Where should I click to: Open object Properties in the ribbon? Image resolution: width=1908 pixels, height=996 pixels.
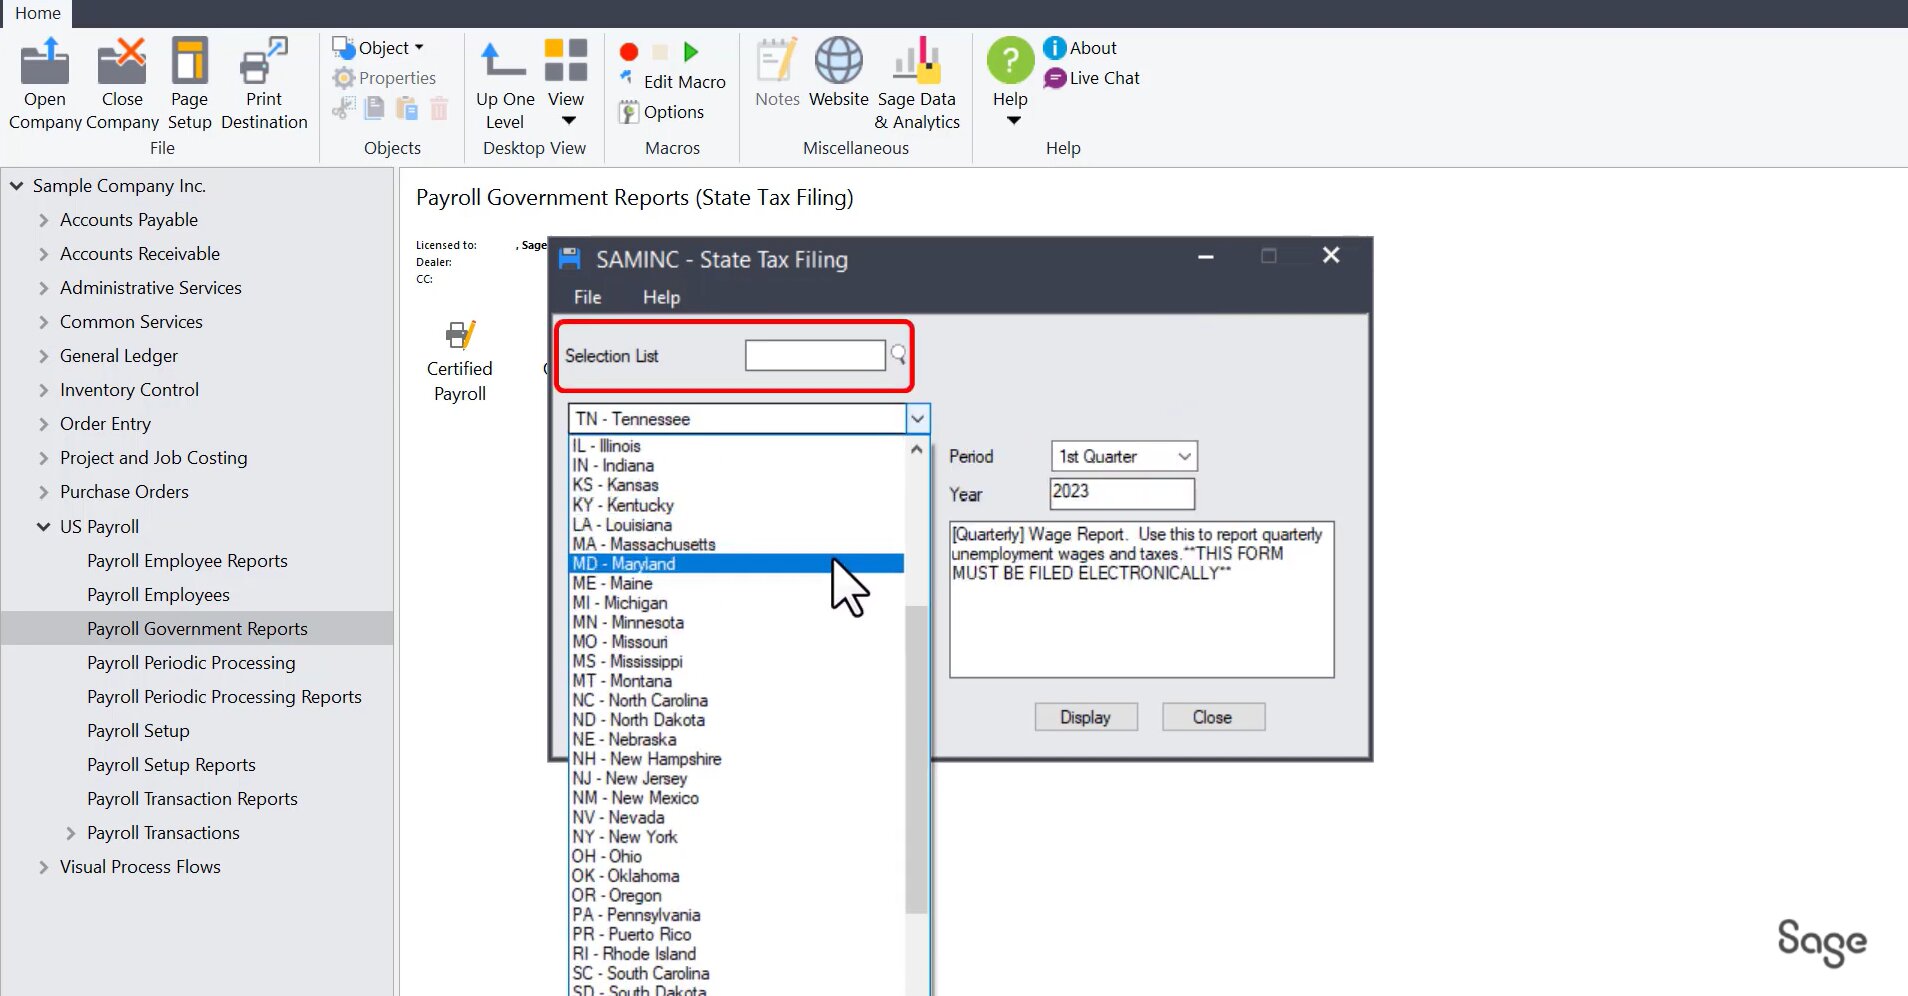(x=385, y=77)
